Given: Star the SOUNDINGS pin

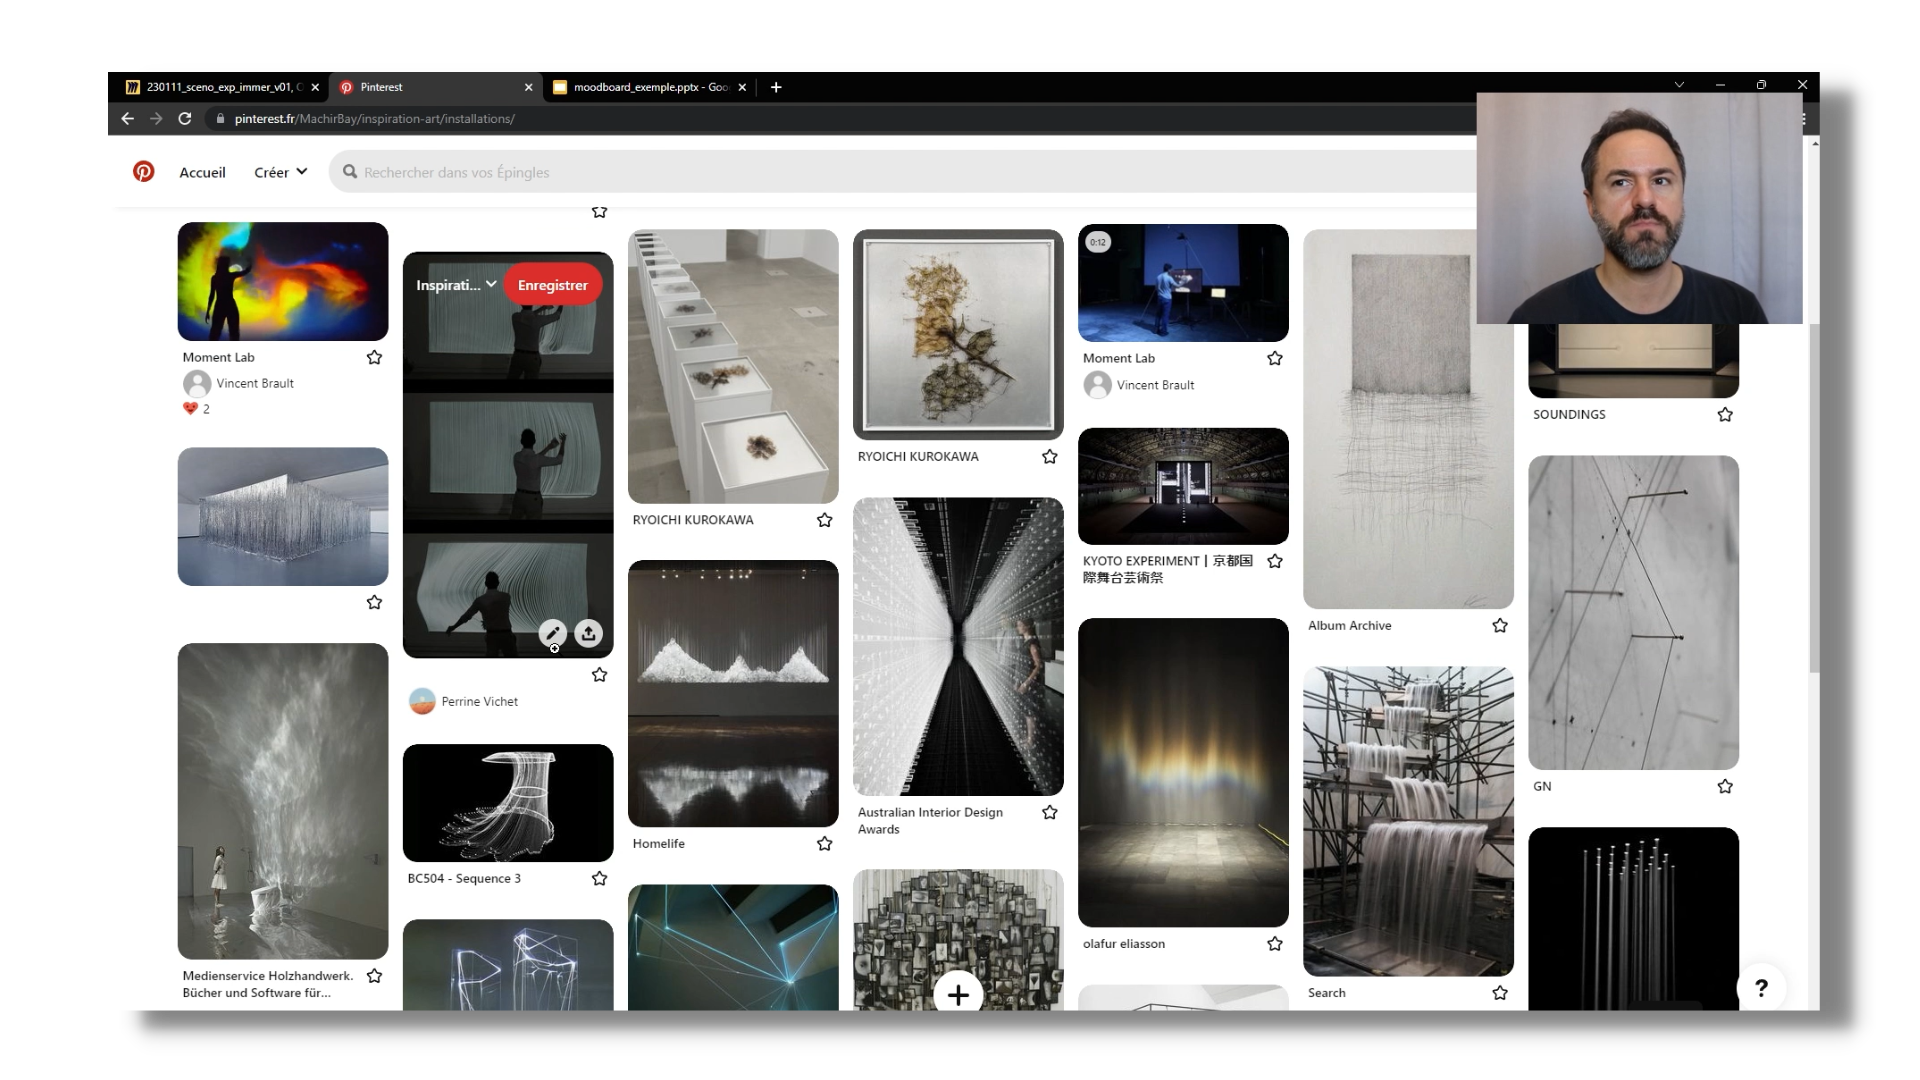Looking at the screenshot, I should coord(1724,414).
